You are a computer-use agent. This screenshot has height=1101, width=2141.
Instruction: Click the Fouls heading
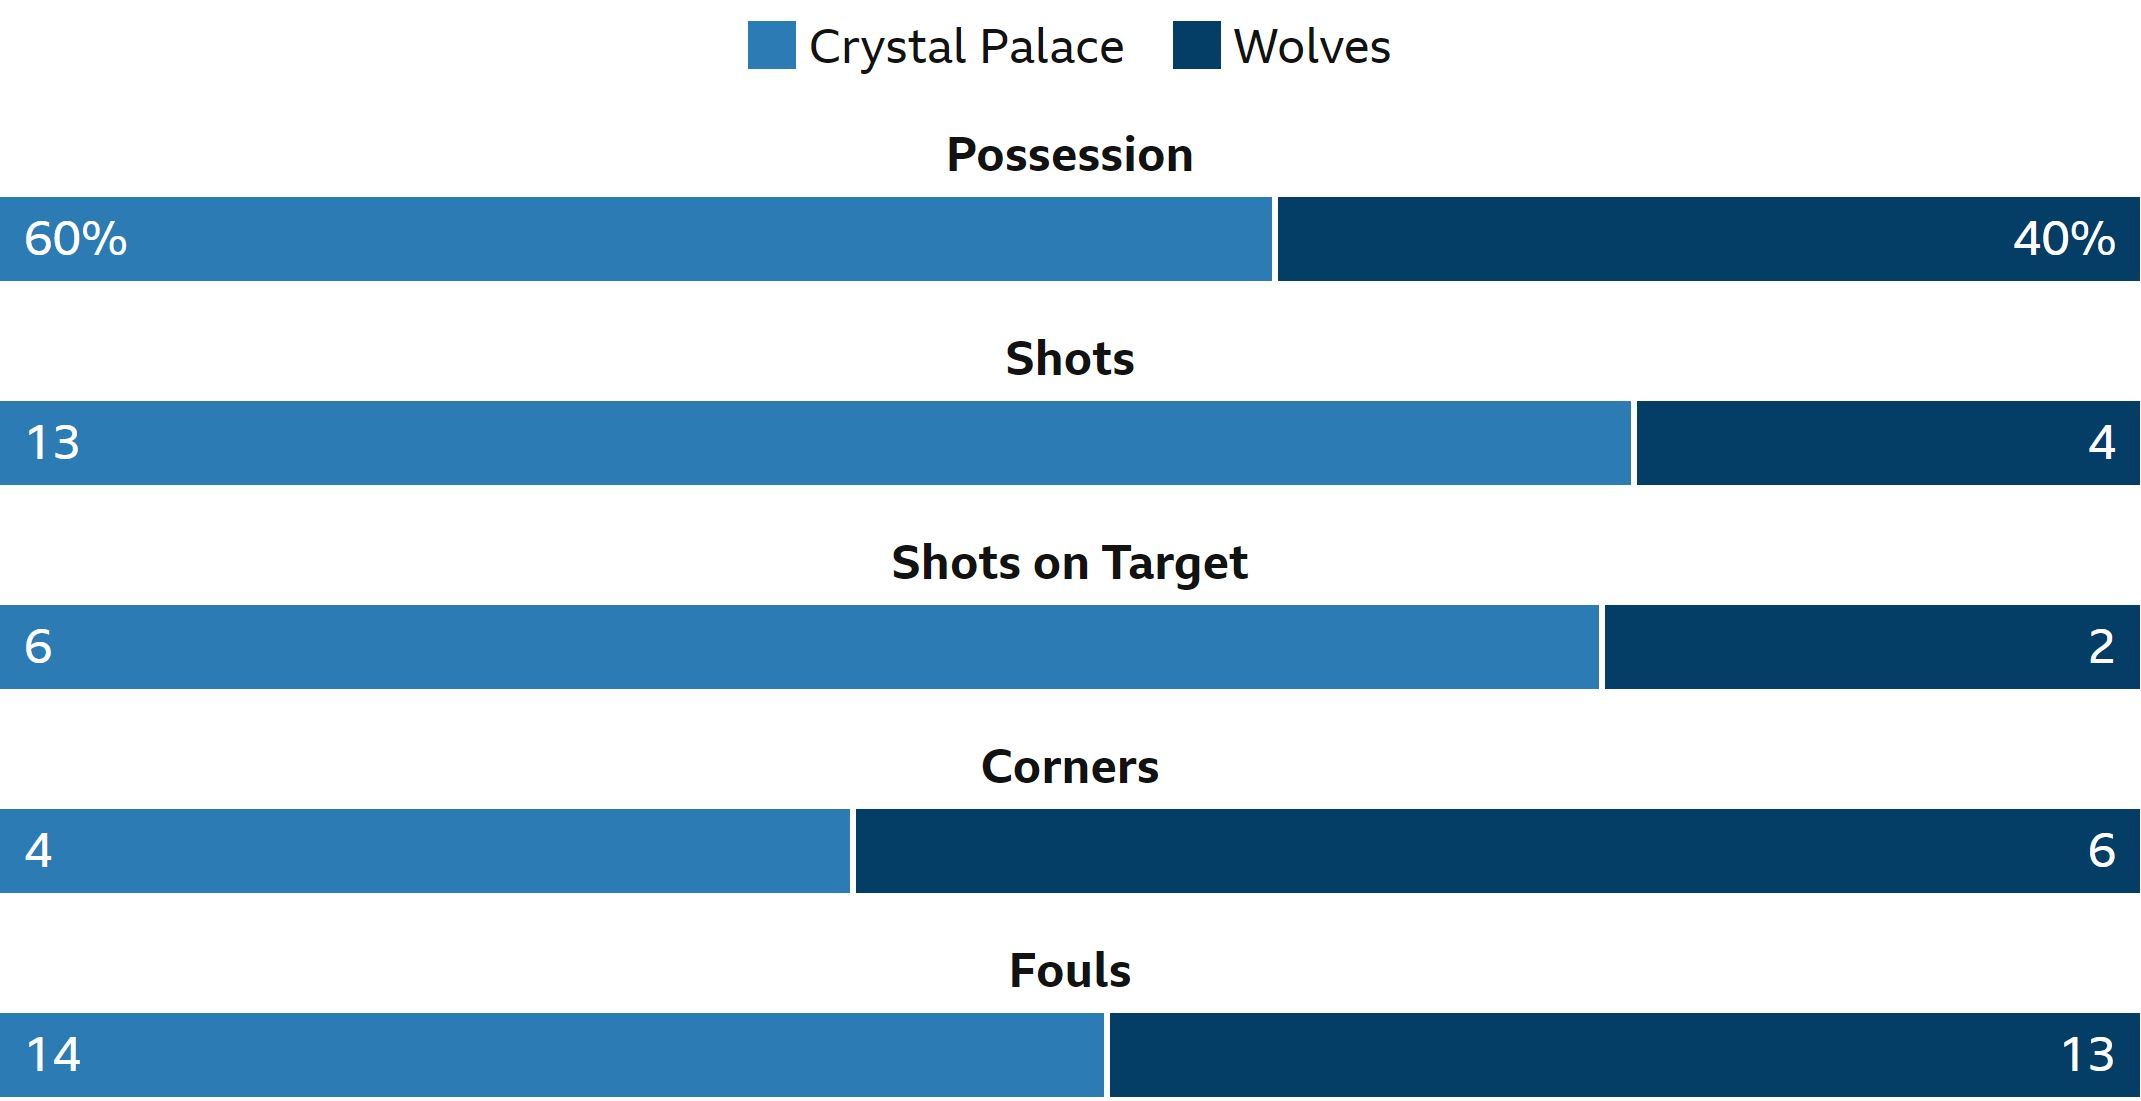coord(1070,971)
